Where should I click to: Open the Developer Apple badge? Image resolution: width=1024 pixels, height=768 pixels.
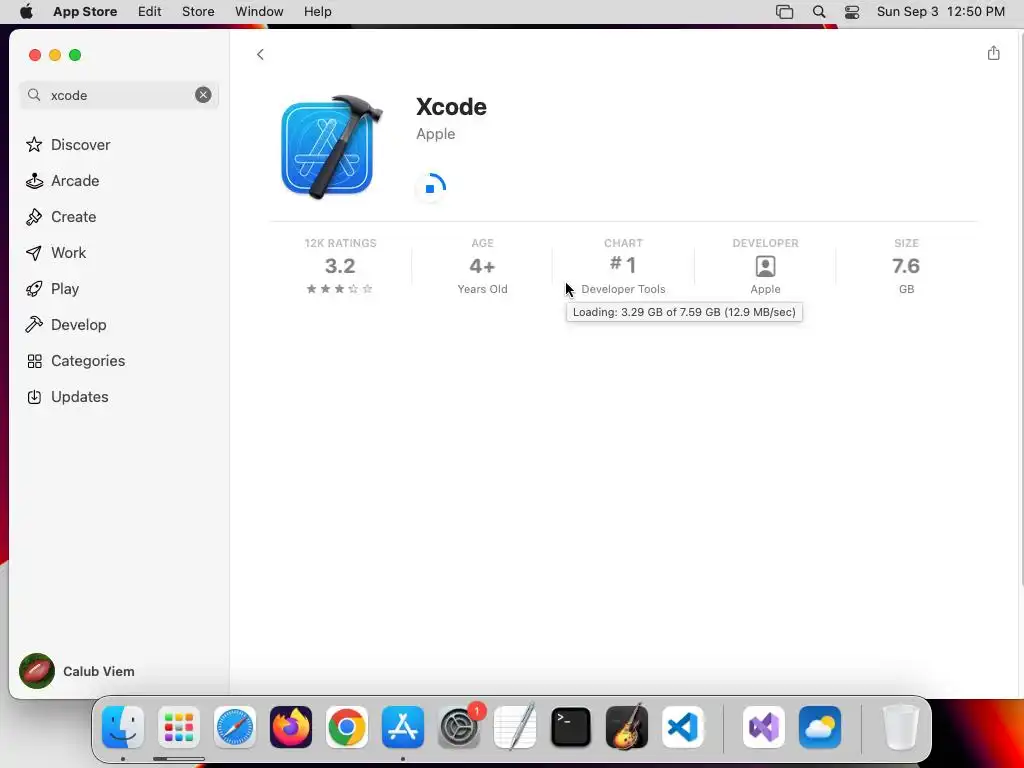[x=765, y=266]
